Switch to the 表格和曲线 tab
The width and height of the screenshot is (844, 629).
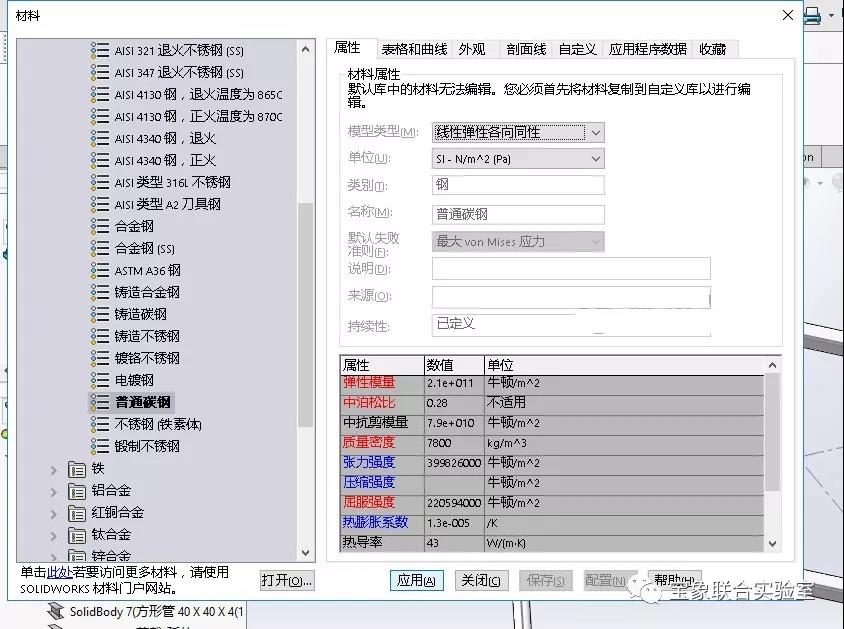414,50
